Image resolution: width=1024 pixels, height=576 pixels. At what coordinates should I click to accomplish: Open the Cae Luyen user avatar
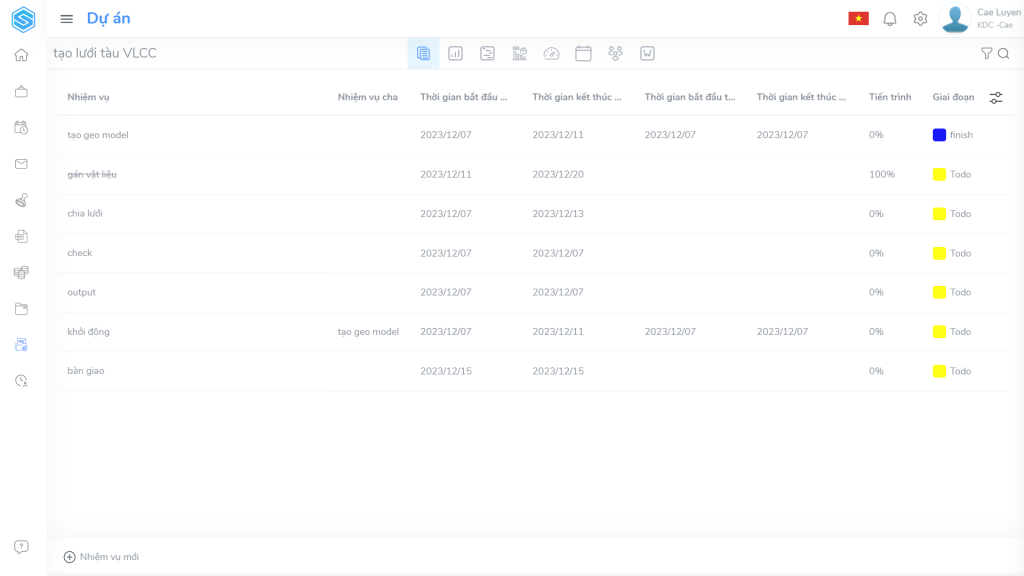click(955, 19)
